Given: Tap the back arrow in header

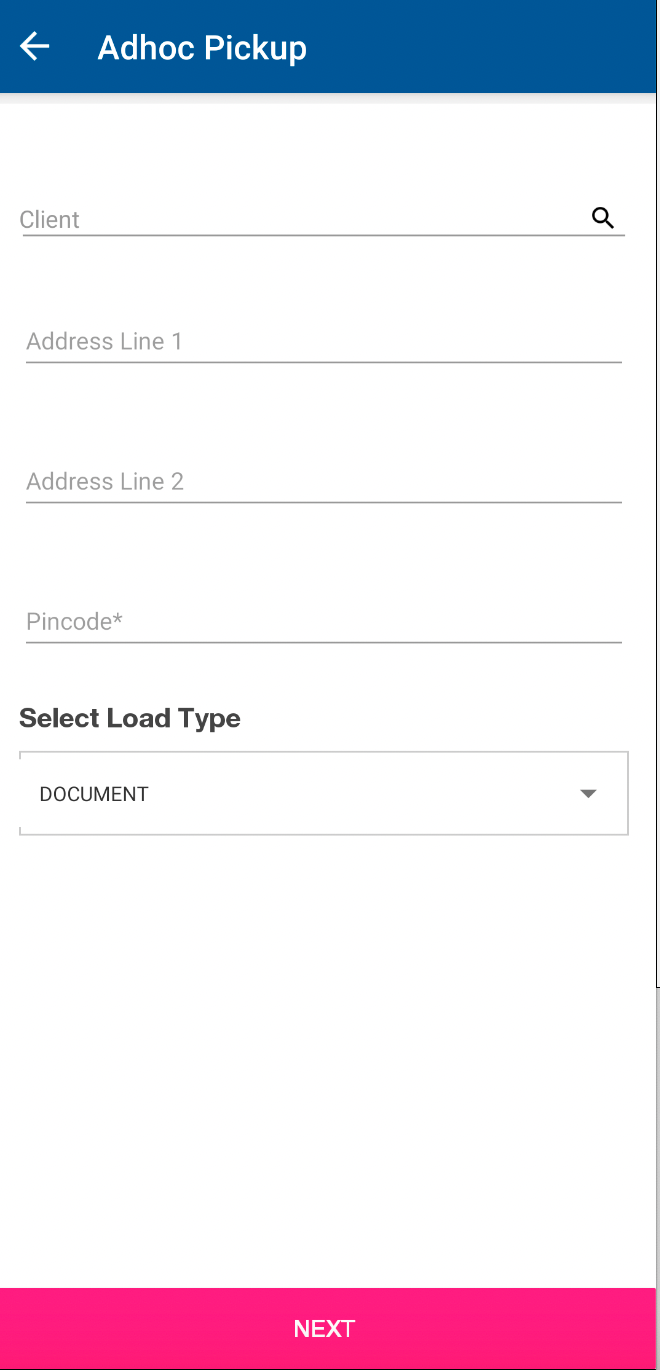Looking at the screenshot, I should (x=35, y=46).
